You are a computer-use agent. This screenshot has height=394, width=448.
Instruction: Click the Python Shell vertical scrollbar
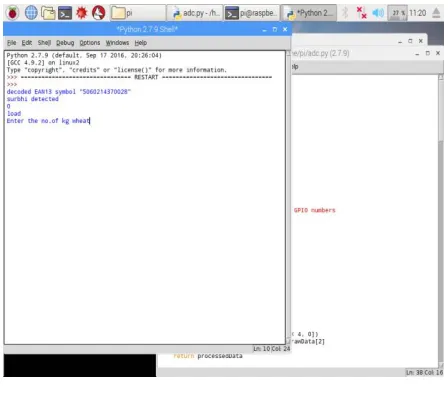pyautogui.click(x=288, y=197)
